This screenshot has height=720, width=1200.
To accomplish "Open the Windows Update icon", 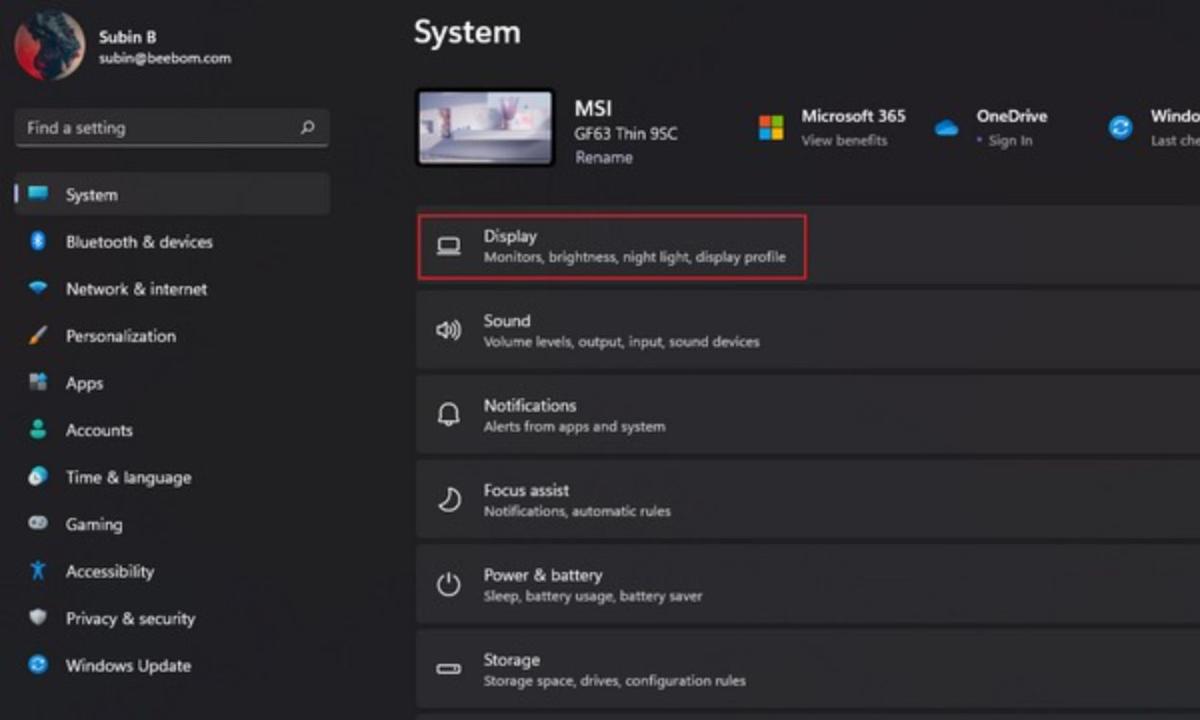I will coord(40,665).
